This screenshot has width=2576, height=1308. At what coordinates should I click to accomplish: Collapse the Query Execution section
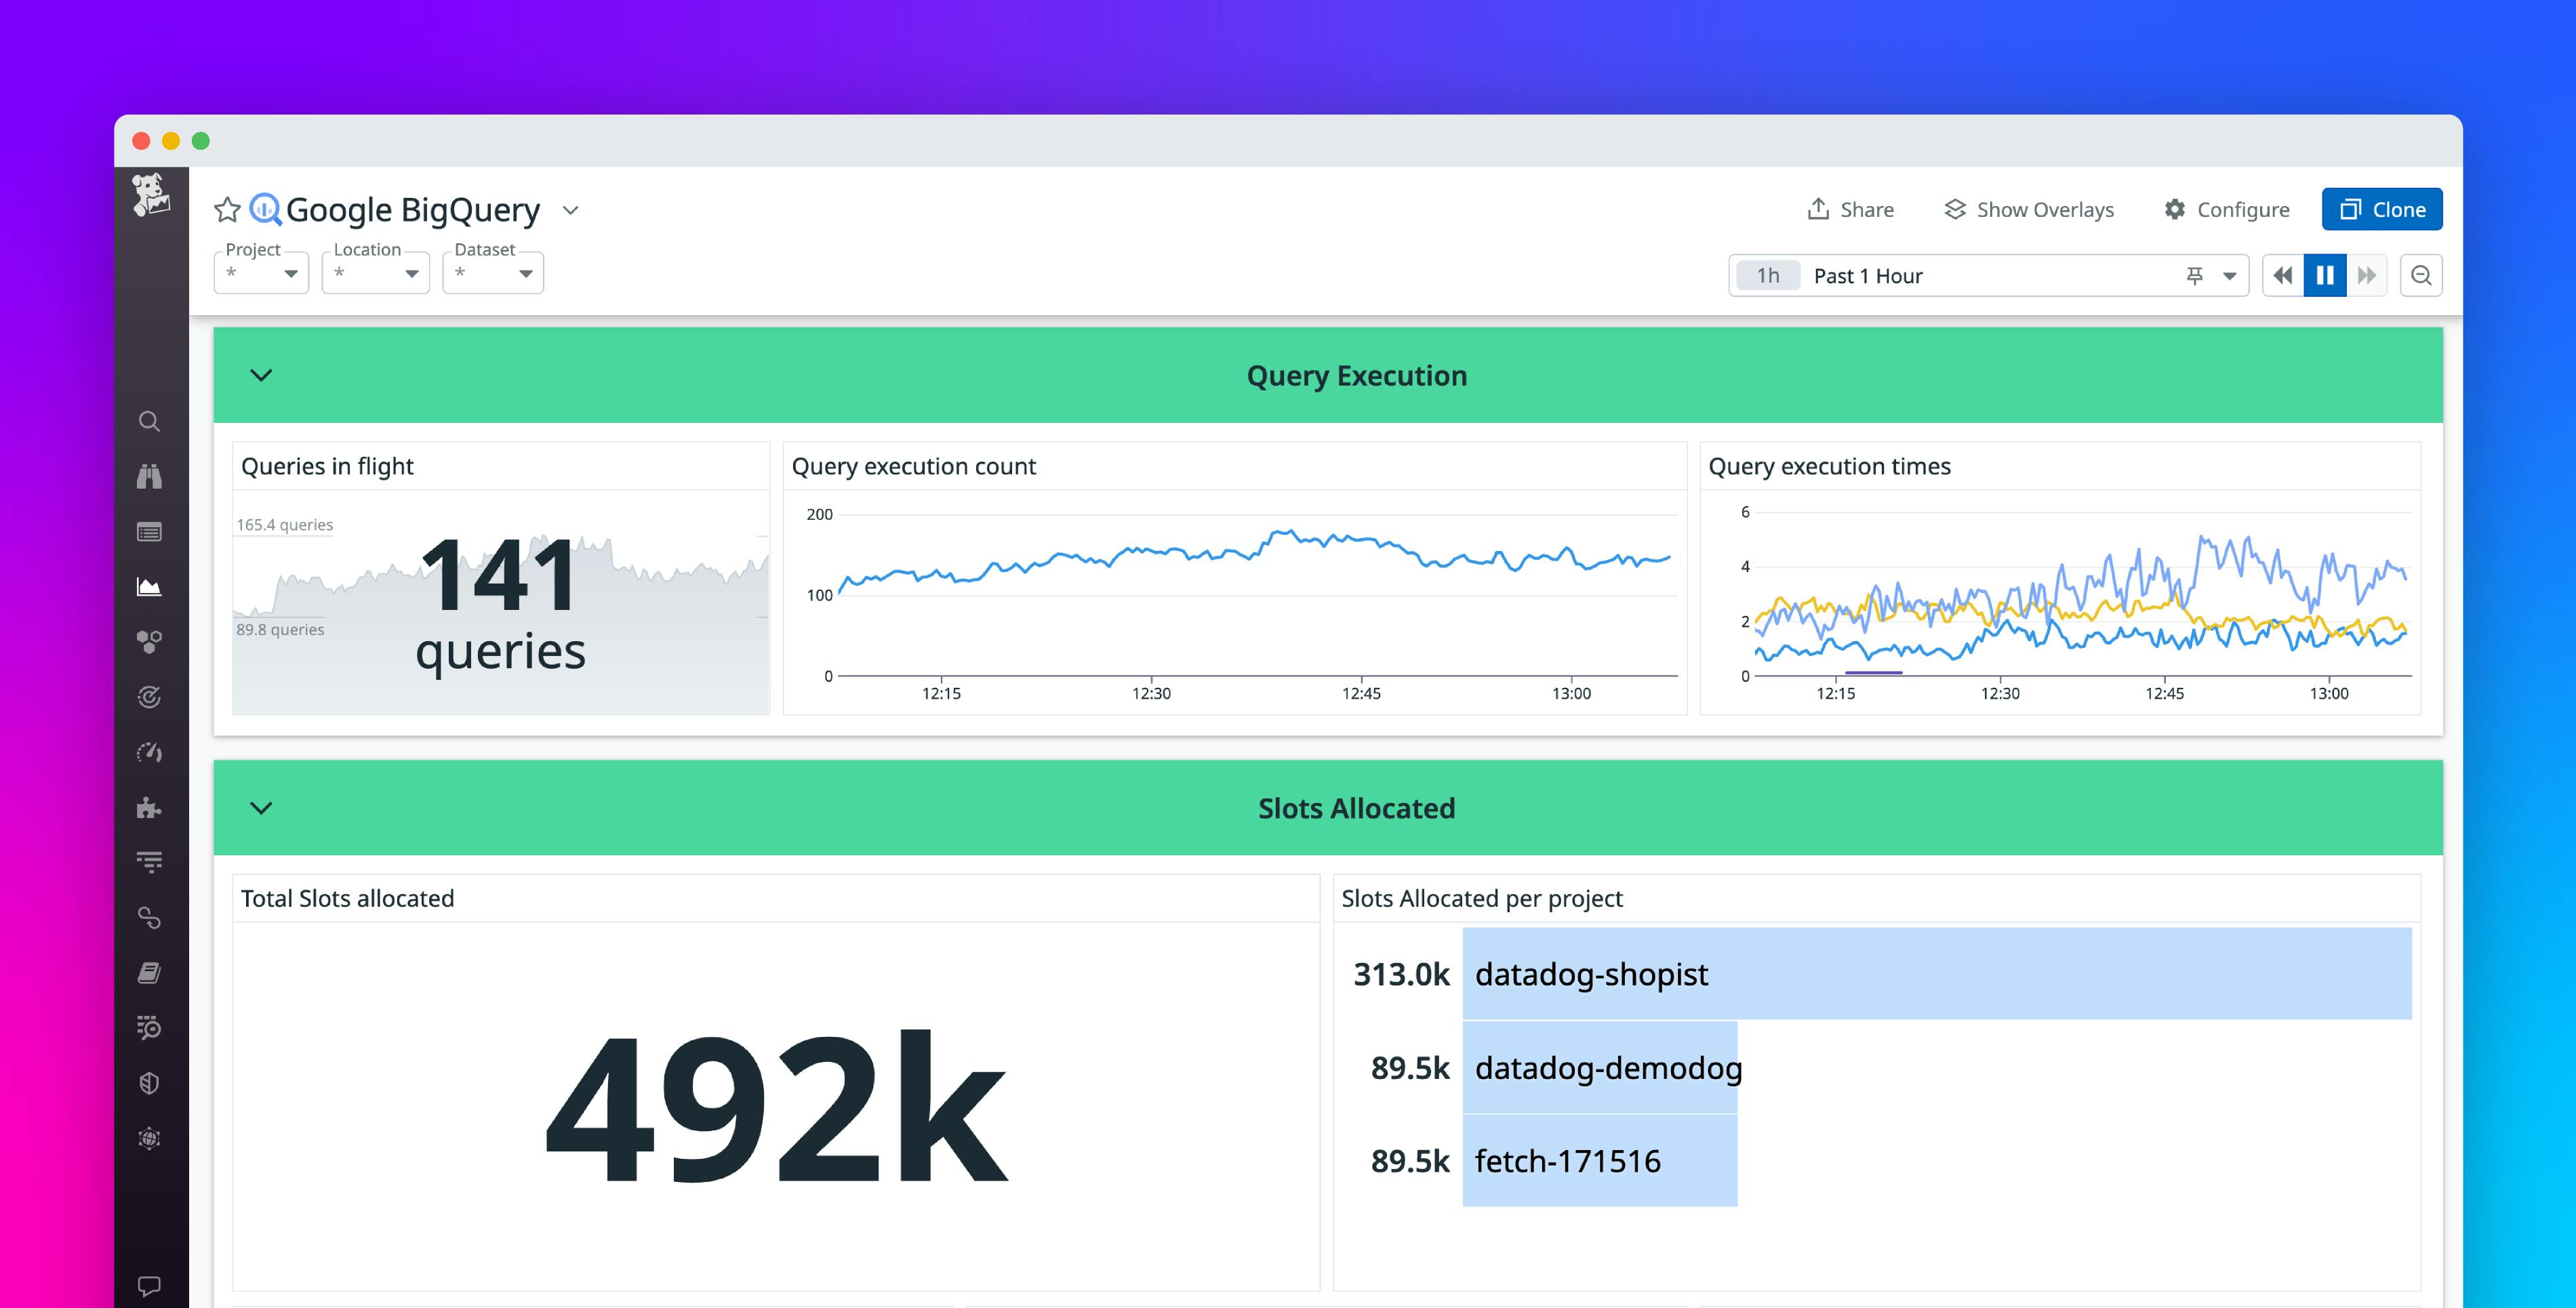(262, 375)
